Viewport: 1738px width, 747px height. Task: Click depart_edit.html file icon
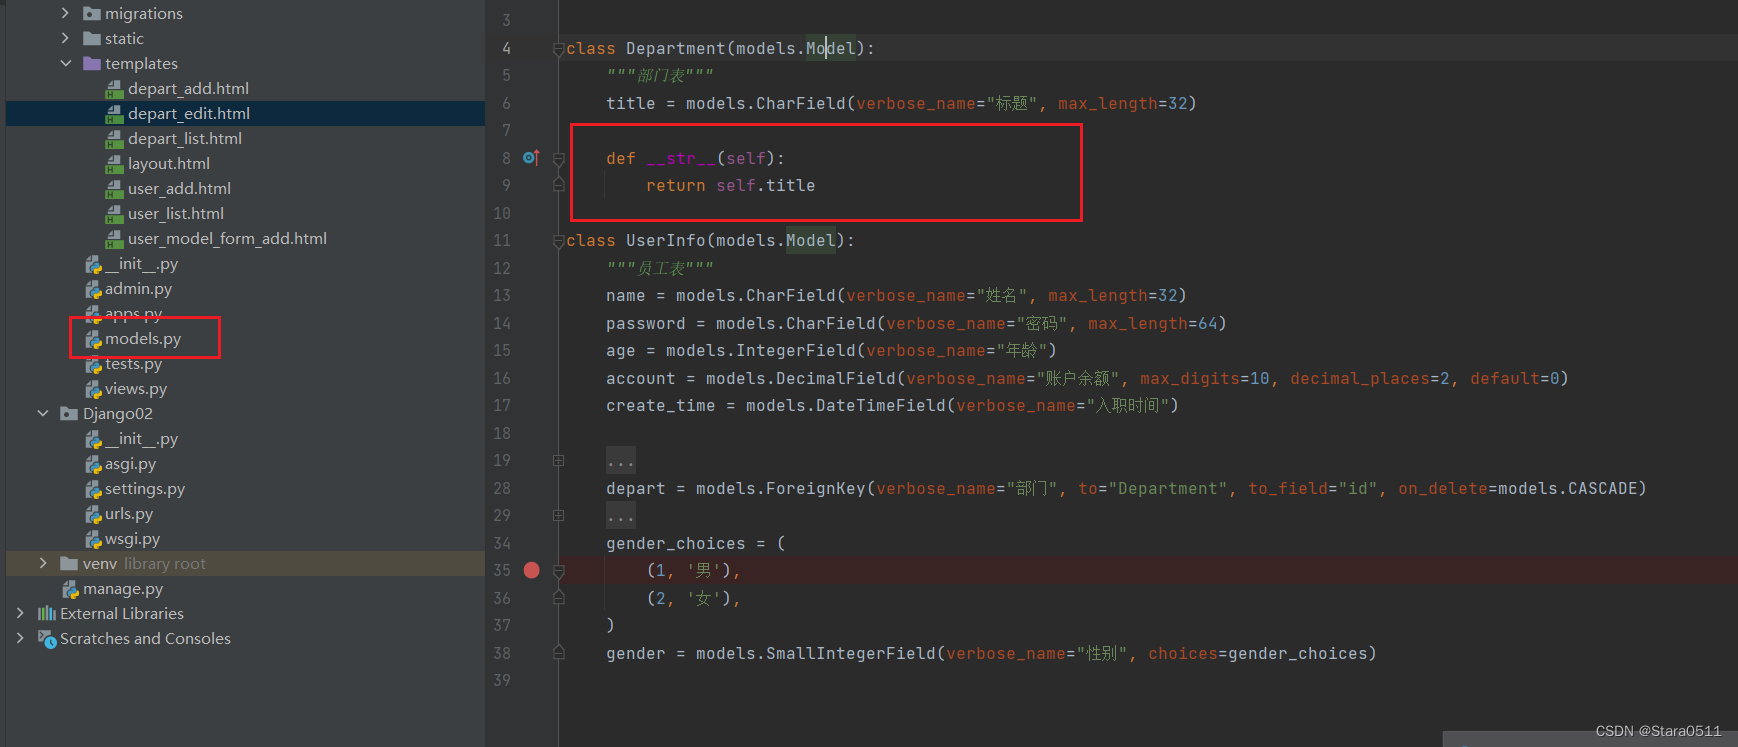click(115, 113)
